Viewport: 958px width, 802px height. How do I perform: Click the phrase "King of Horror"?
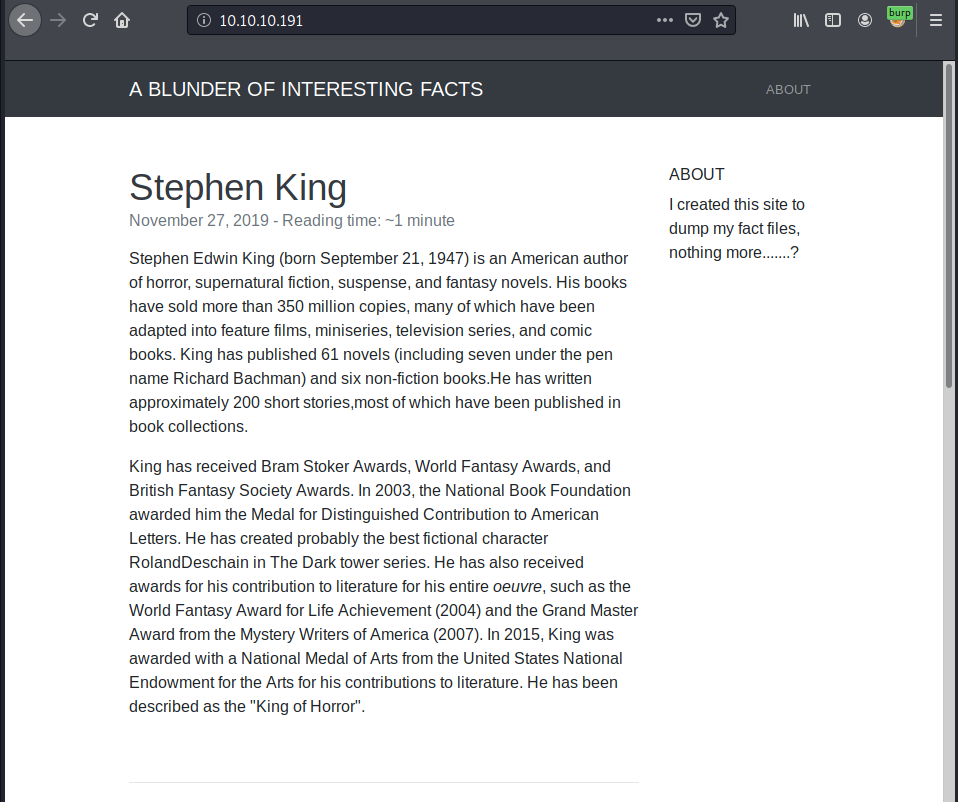(305, 707)
